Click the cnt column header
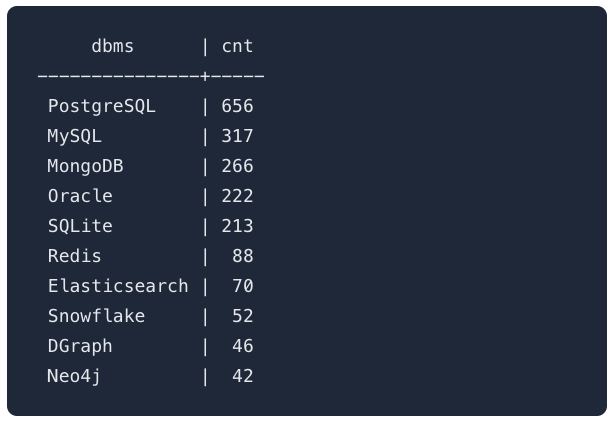Screen dimensions: 614x423 tap(237, 46)
